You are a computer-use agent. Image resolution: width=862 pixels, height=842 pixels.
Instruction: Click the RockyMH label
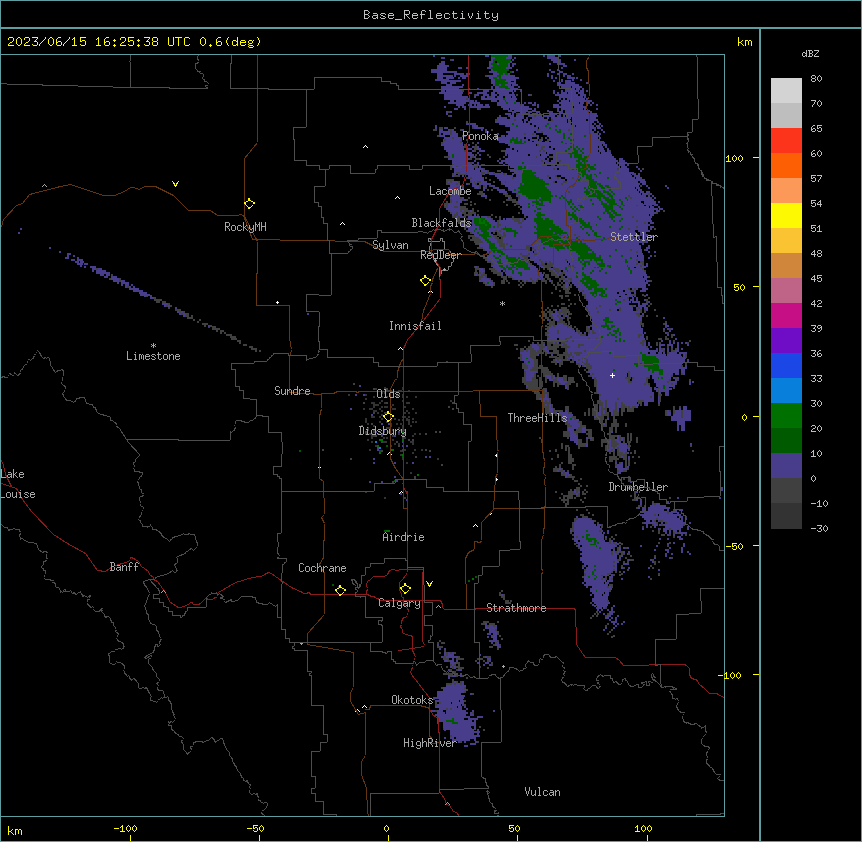pyautogui.click(x=245, y=227)
